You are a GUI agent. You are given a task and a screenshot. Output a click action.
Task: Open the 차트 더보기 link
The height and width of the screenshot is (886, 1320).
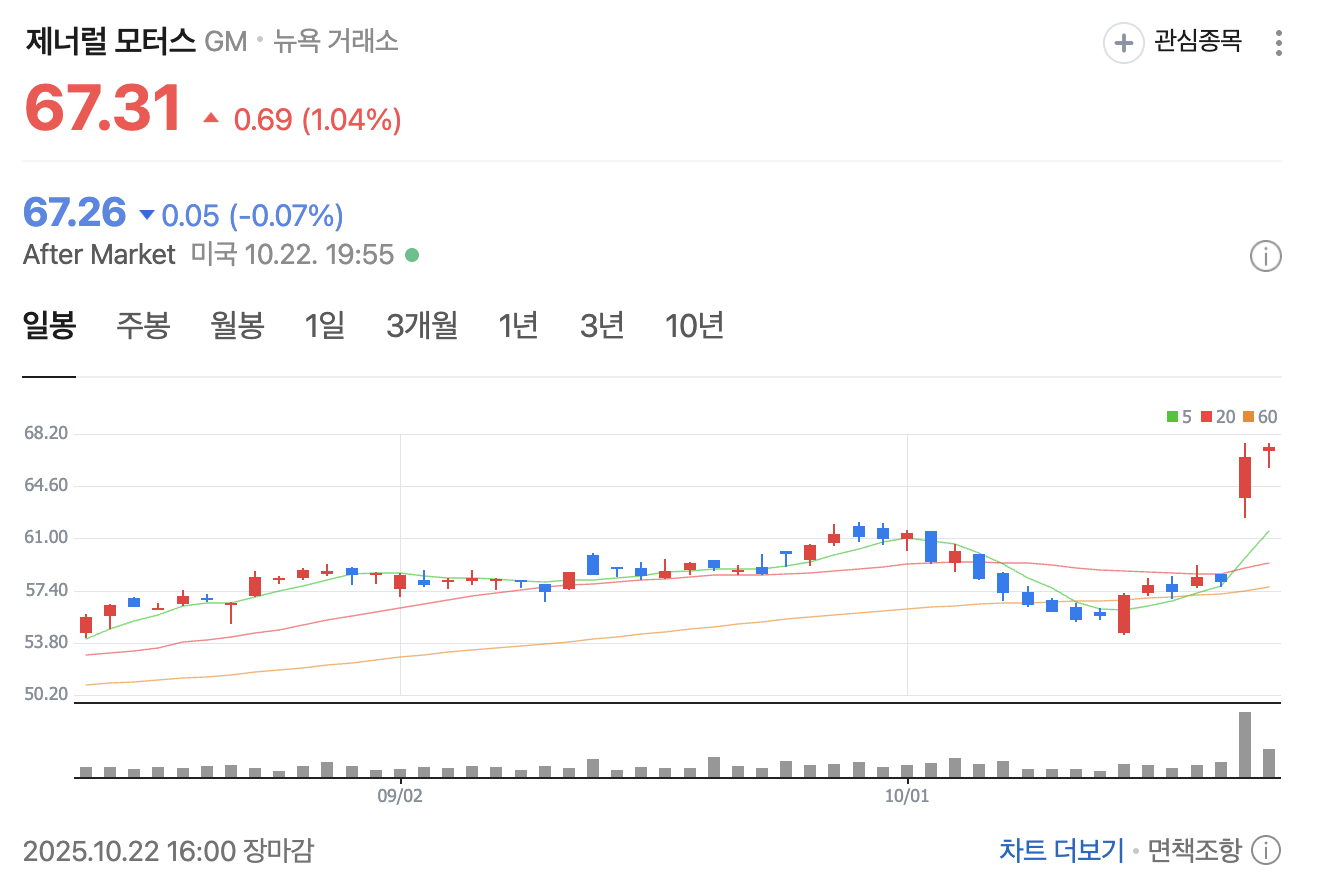pos(1061,851)
